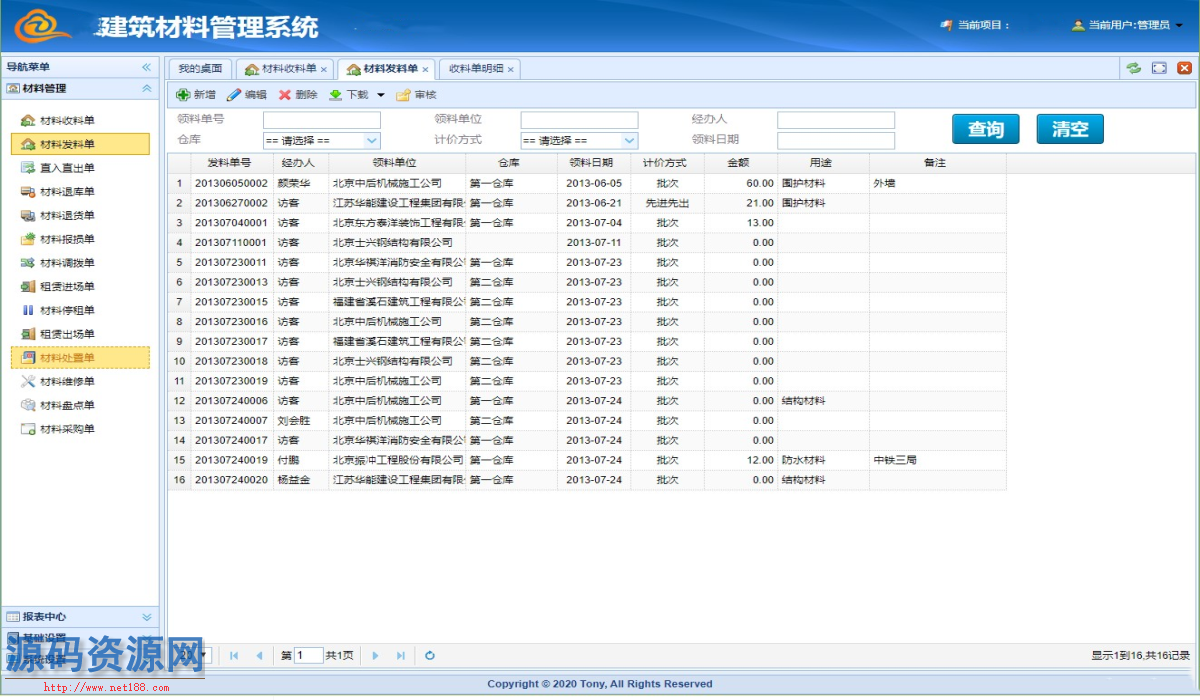Open the 仓库 select combobox
The width and height of the screenshot is (1200, 700).
[371, 141]
